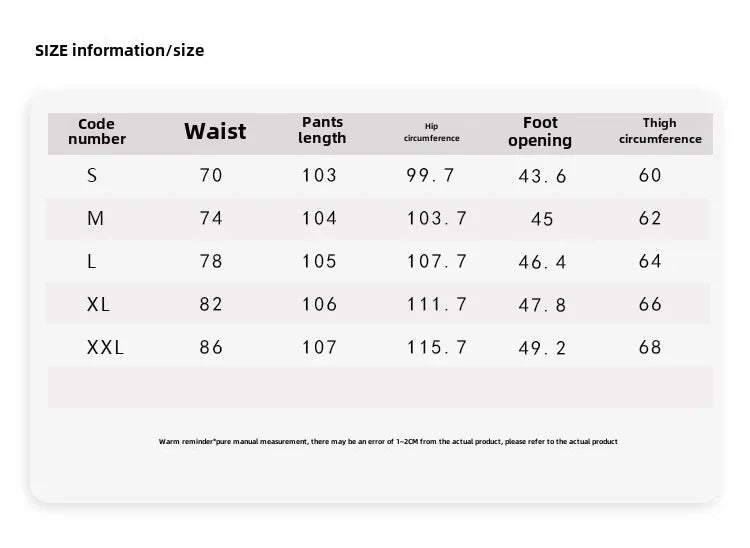The height and width of the screenshot is (548, 750).
Task: Select the size XXL row label
Action: pyautogui.click(x=105, y=348)
